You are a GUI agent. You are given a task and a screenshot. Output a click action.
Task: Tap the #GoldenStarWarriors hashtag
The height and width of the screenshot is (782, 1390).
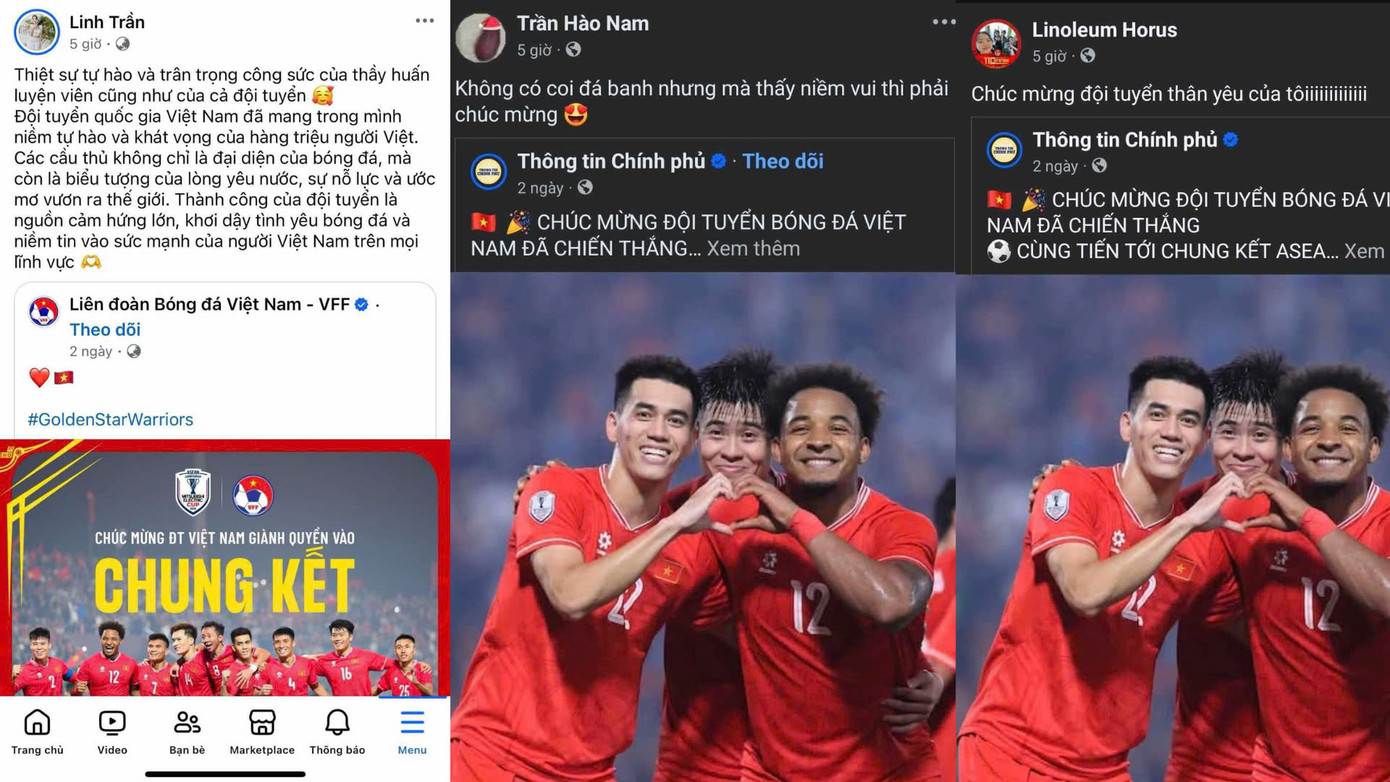pos(110,419)
